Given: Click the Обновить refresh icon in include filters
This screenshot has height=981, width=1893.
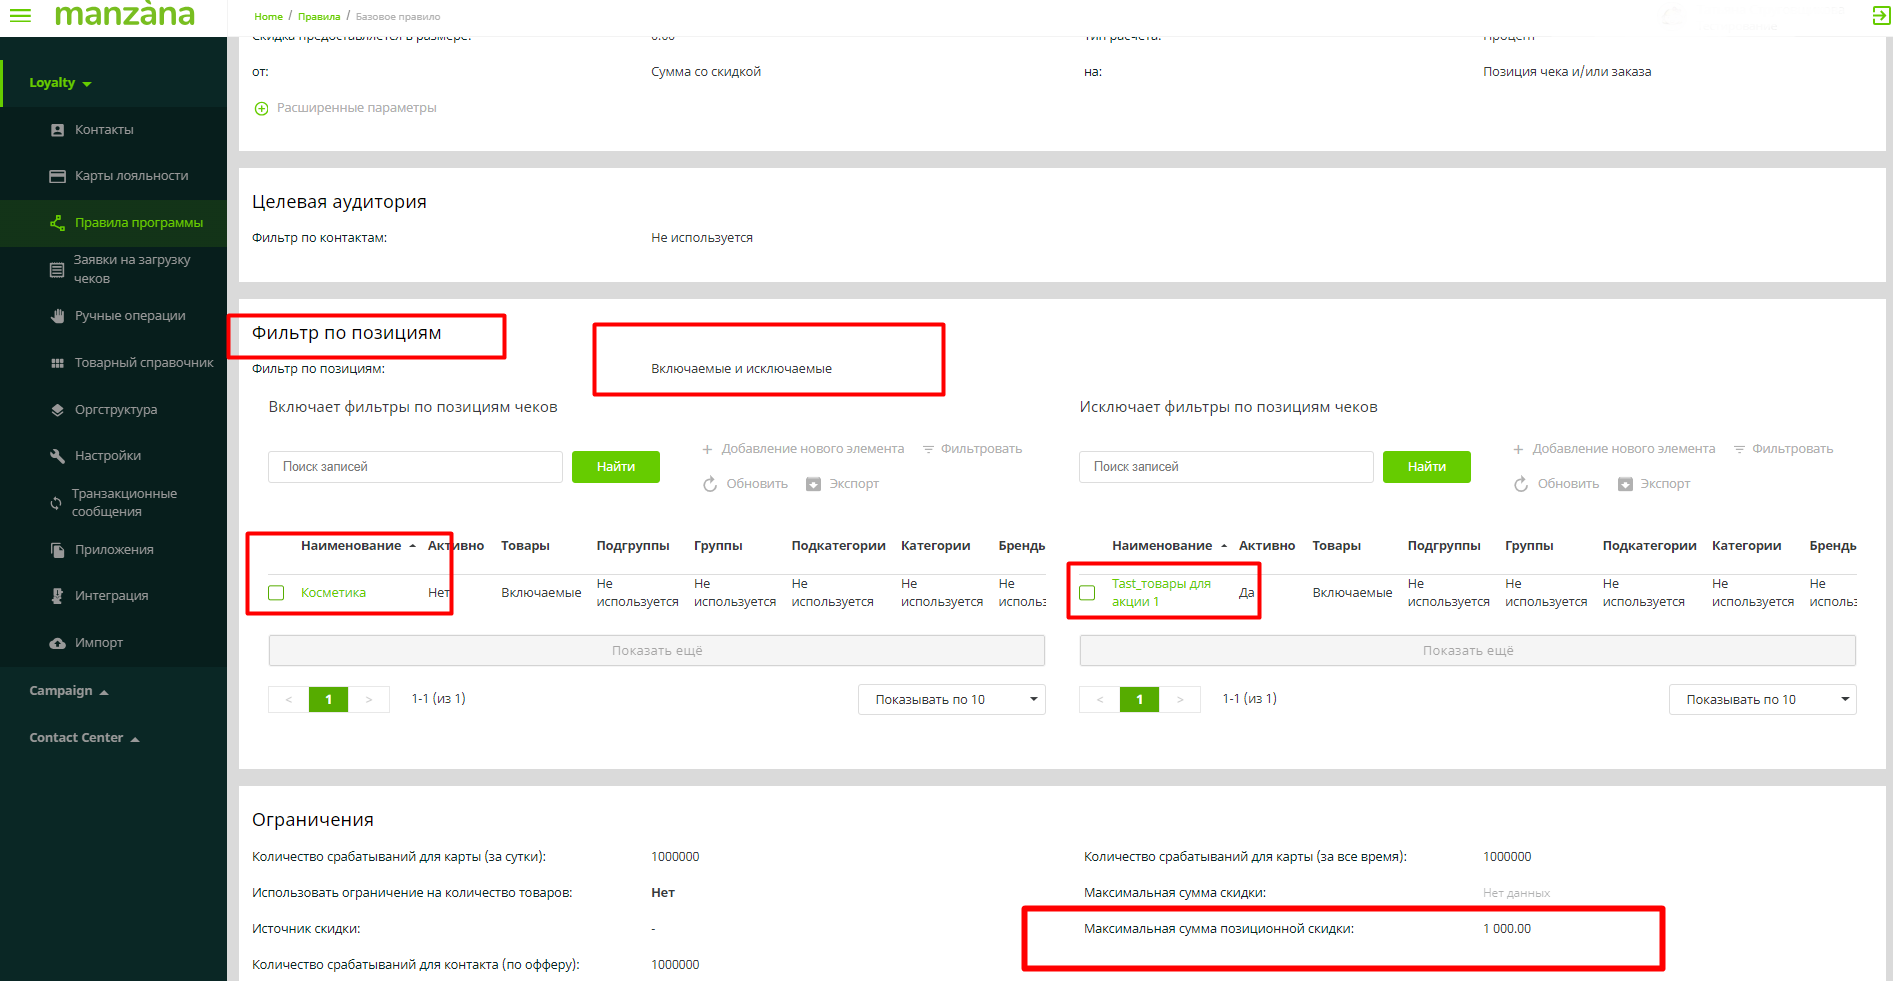Looking at the screenshot, I should click(710, 484).
